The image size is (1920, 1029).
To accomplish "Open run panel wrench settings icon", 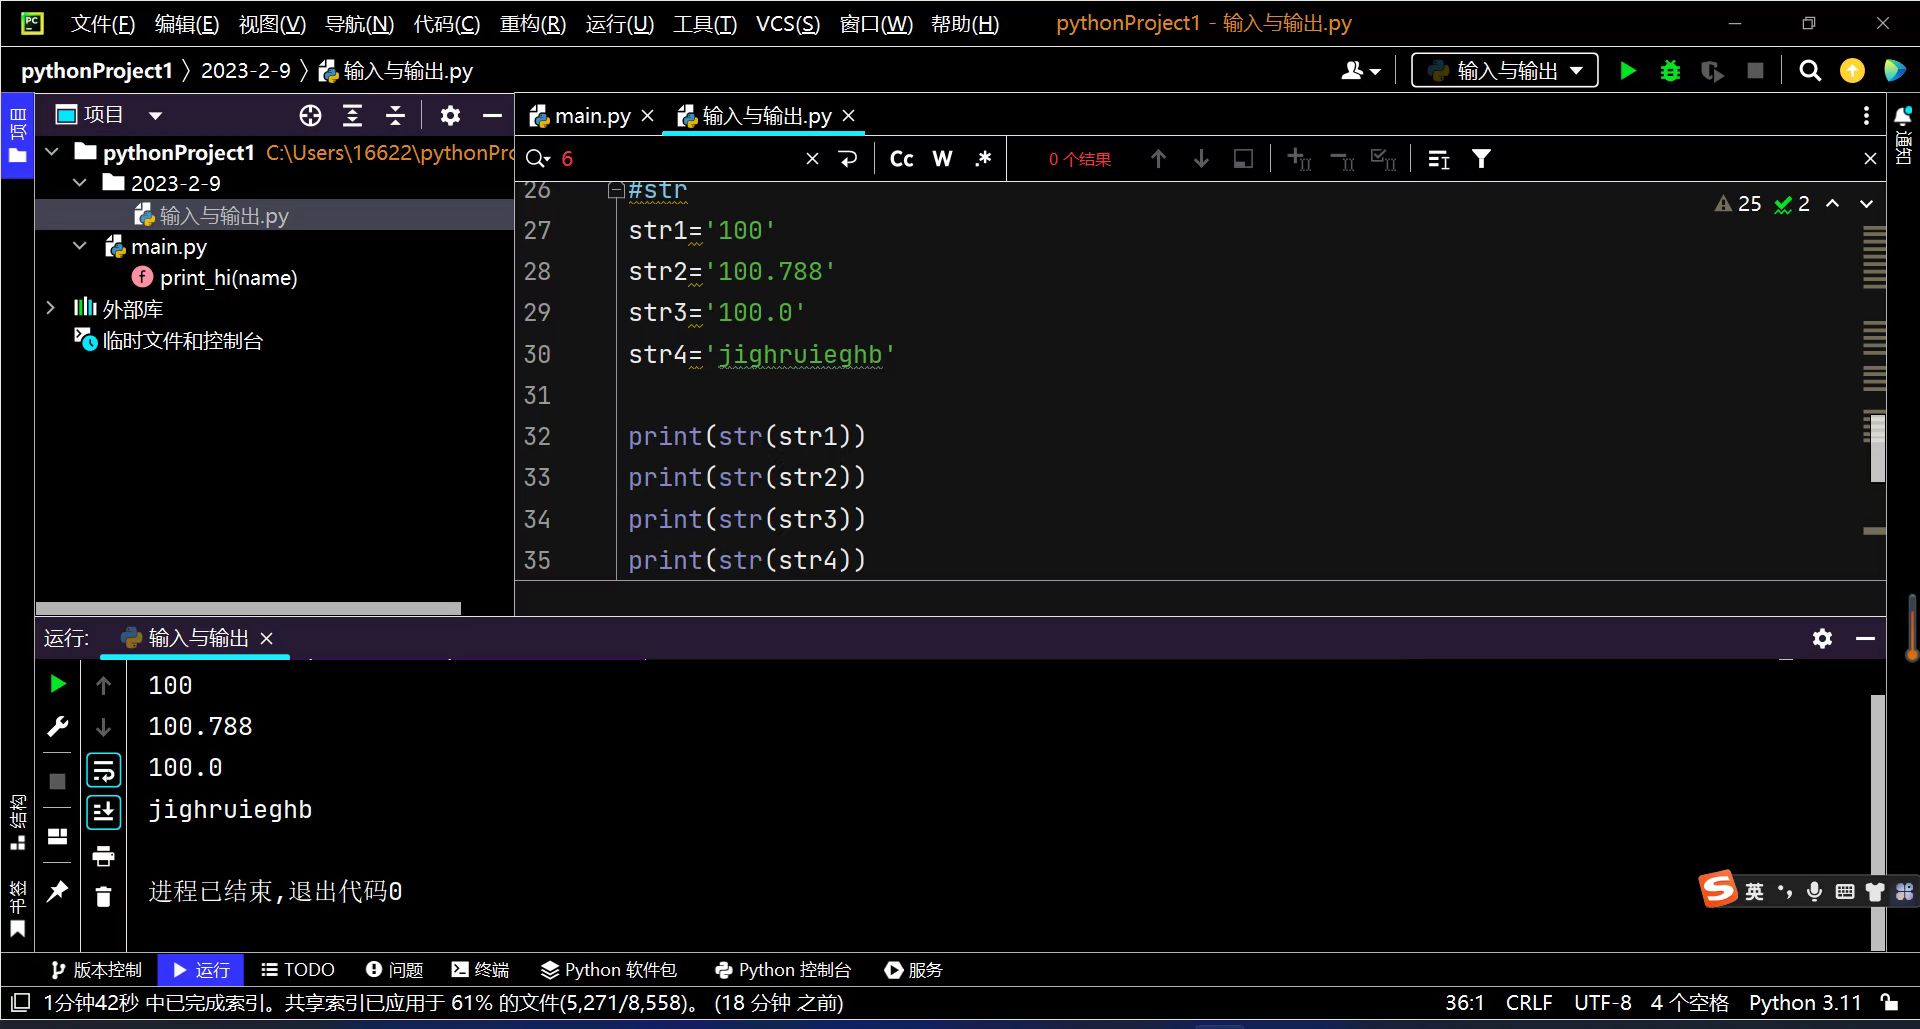I will point(58,727).
